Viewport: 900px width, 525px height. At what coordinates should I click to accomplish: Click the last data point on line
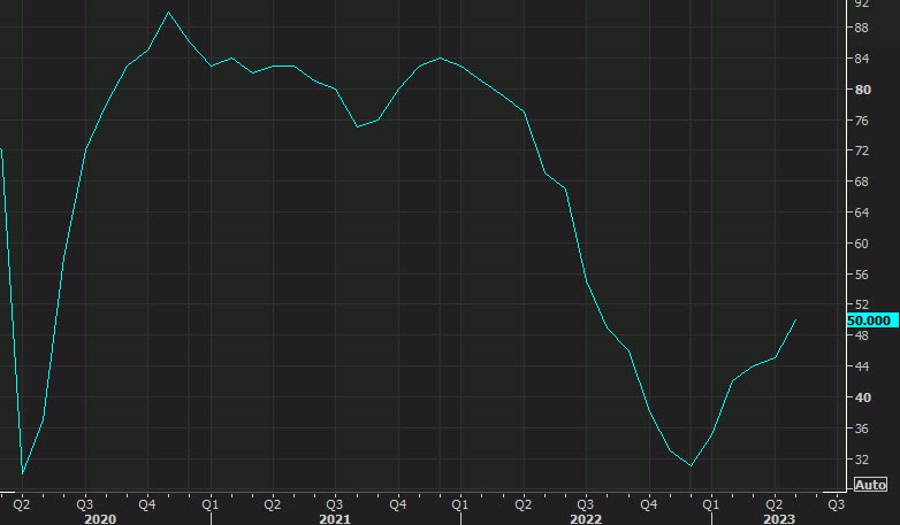coord(796,320)
